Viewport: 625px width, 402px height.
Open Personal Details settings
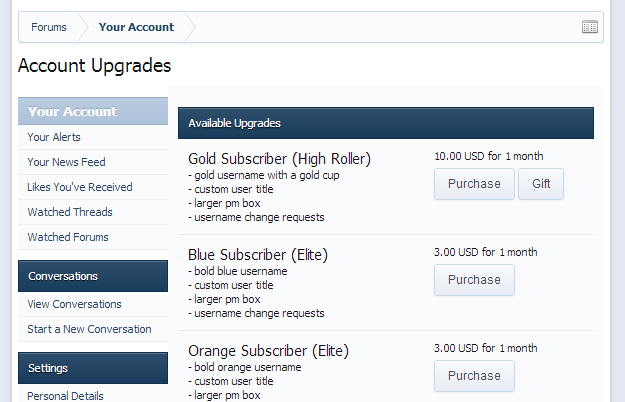pos(65,395)
